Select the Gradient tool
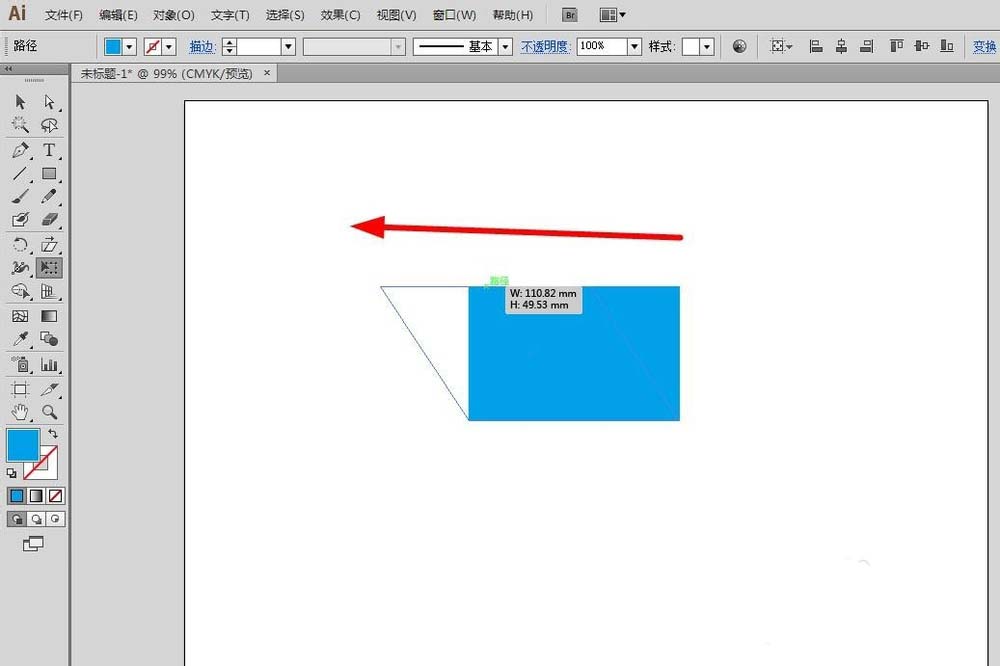The image size is (1000, 666). (48, 316)
